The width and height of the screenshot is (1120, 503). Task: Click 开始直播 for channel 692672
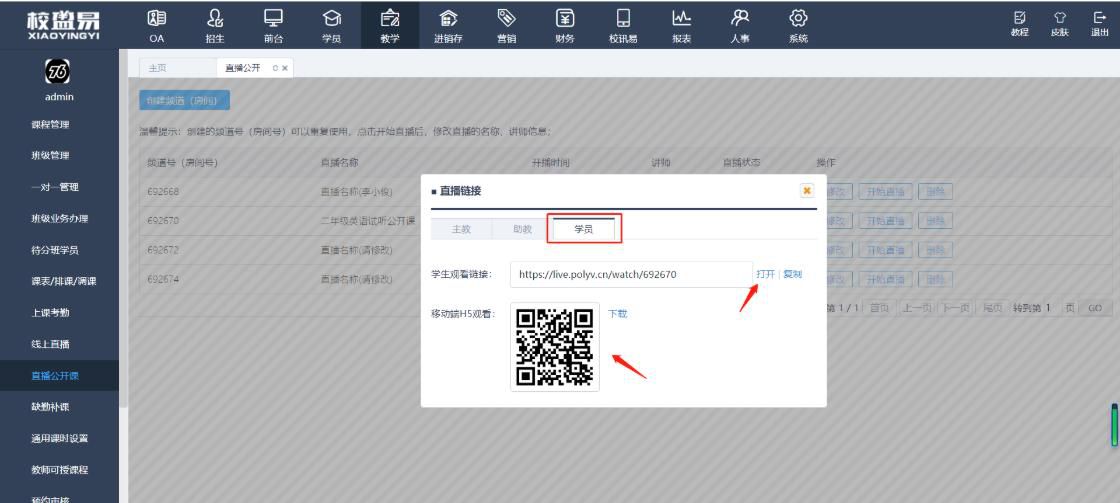[x=885, y=250]
